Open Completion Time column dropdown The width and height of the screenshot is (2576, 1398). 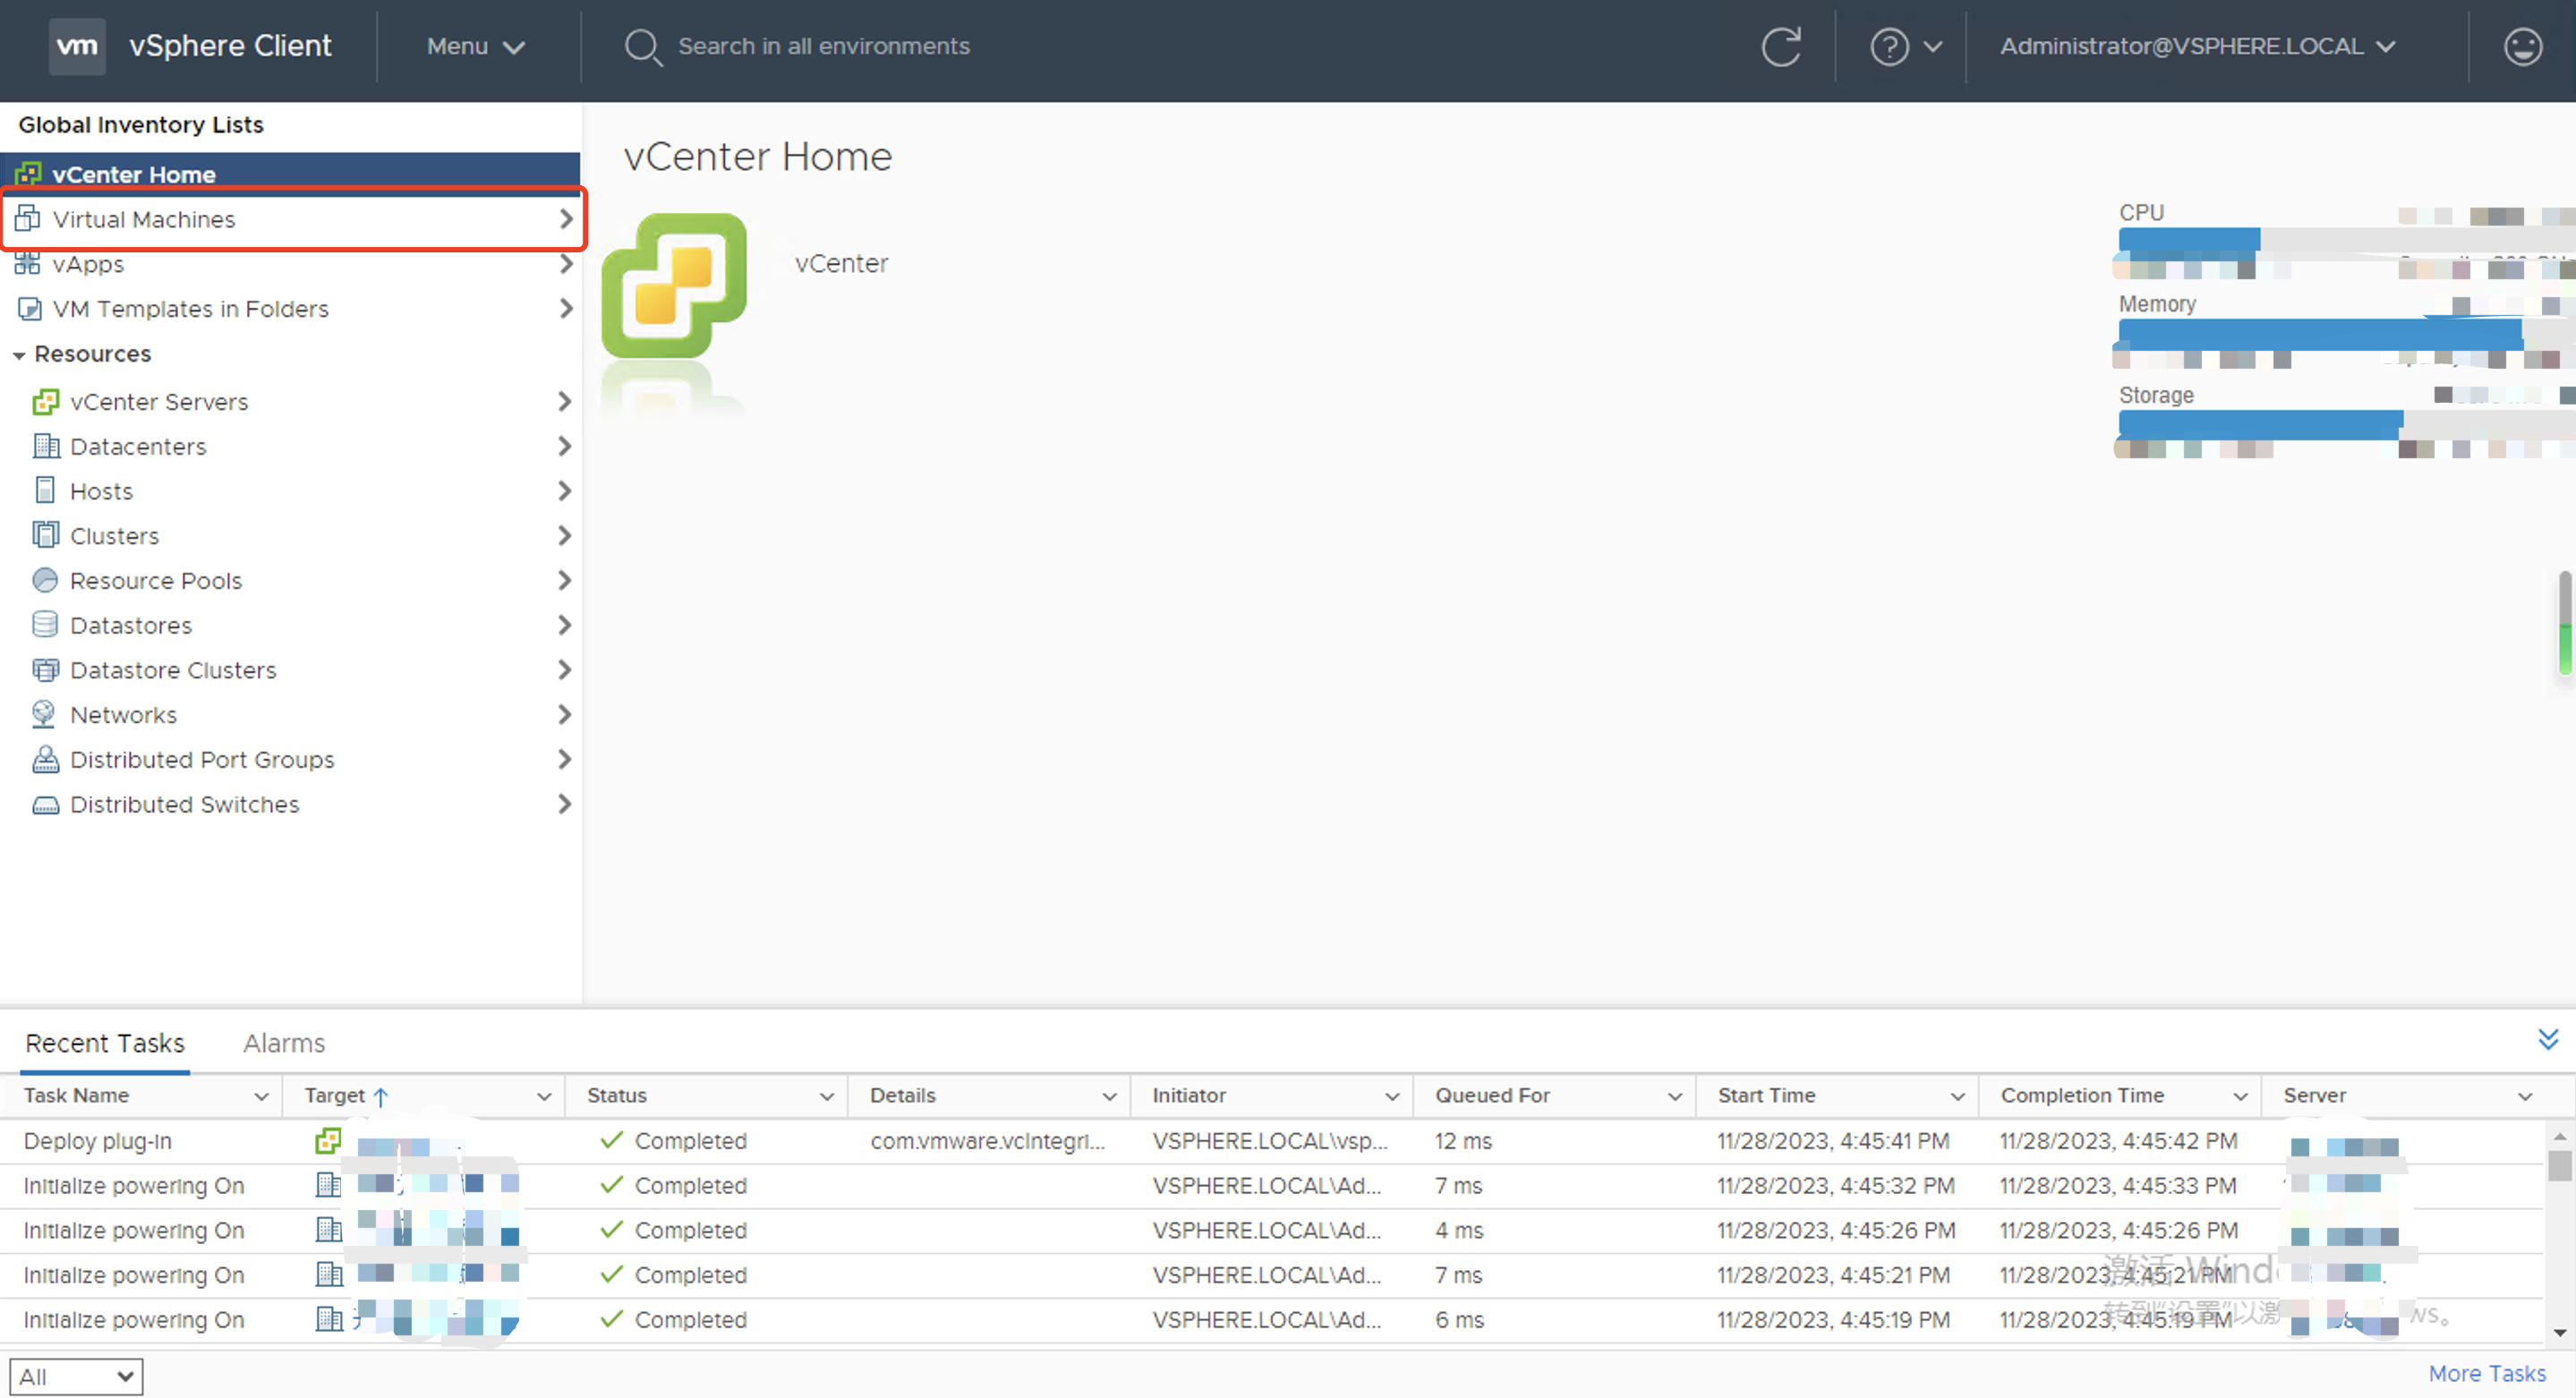2240,1097
